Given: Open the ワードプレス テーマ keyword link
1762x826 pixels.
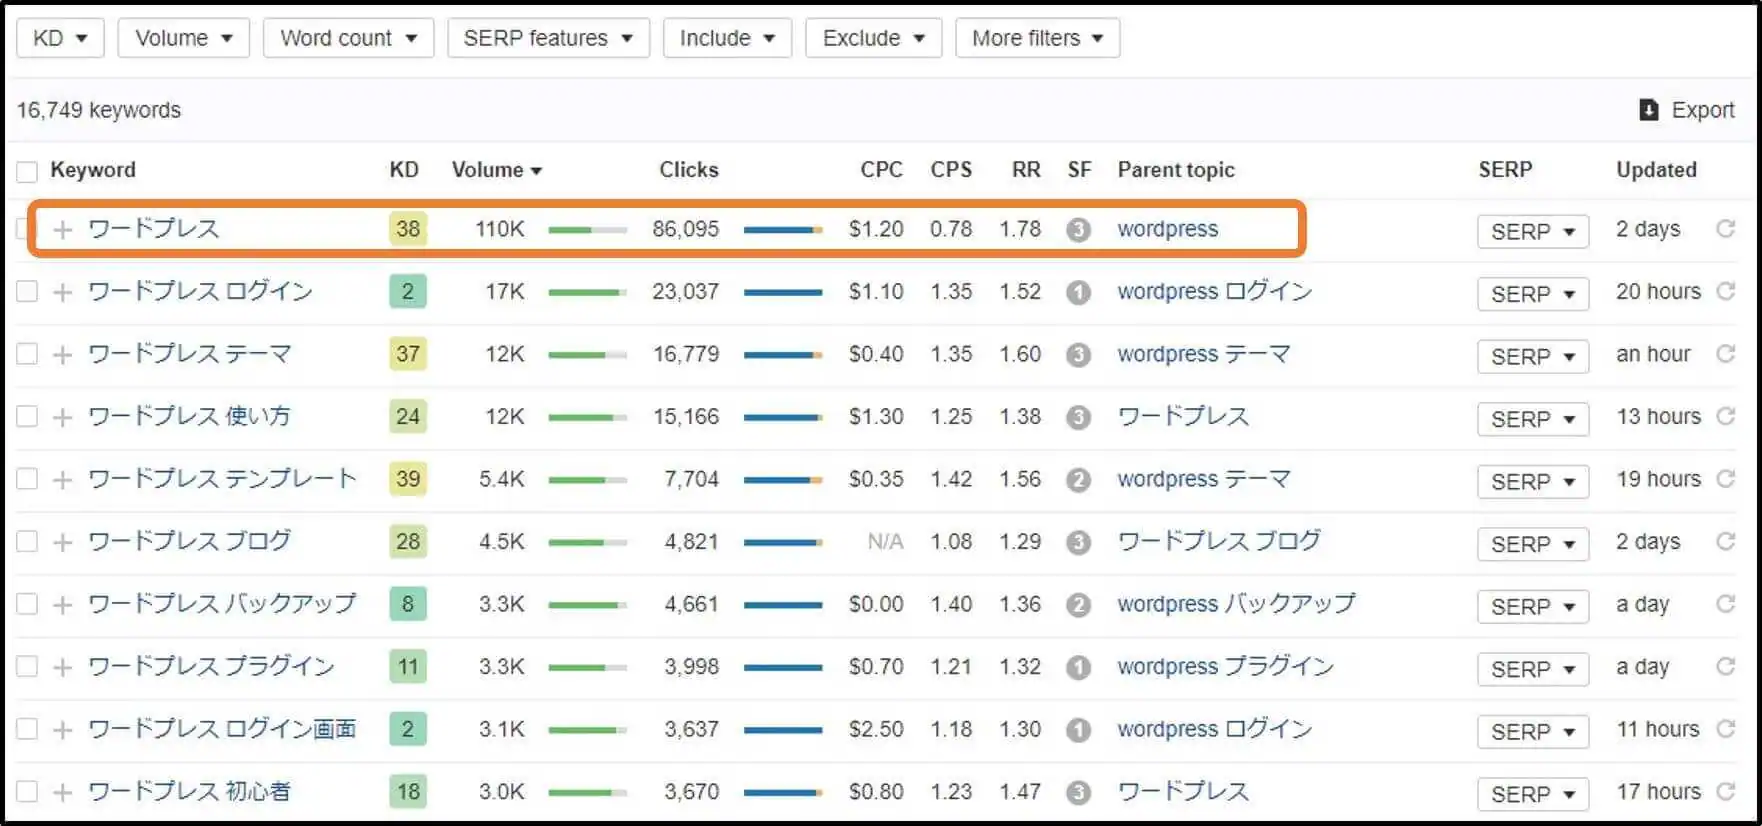Looking at the screenshot, I should (x=190, y=354).
